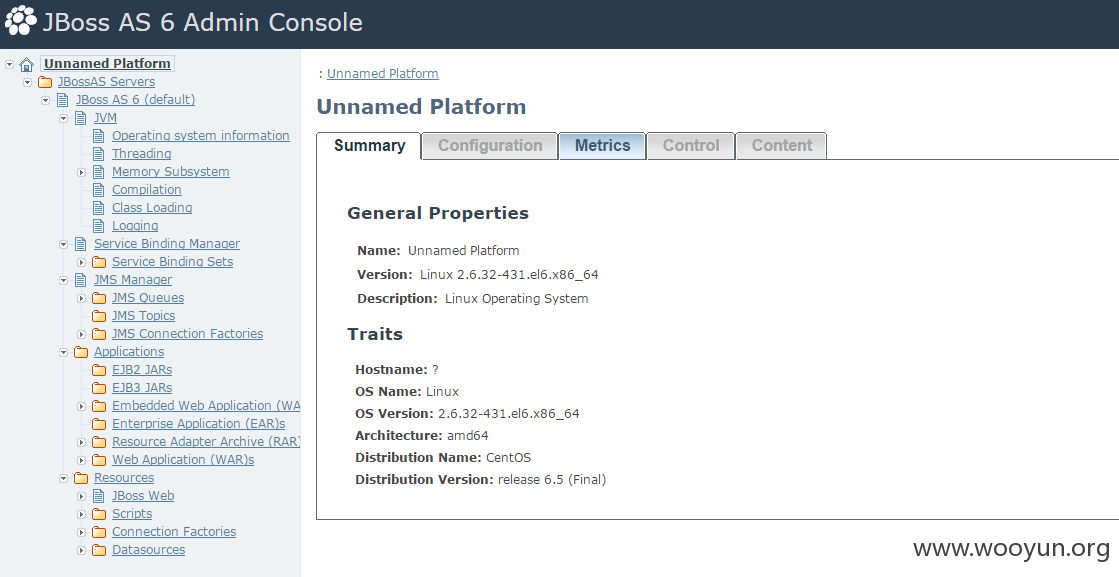
Task: Open the Threading link
Action: click(141, 153)
